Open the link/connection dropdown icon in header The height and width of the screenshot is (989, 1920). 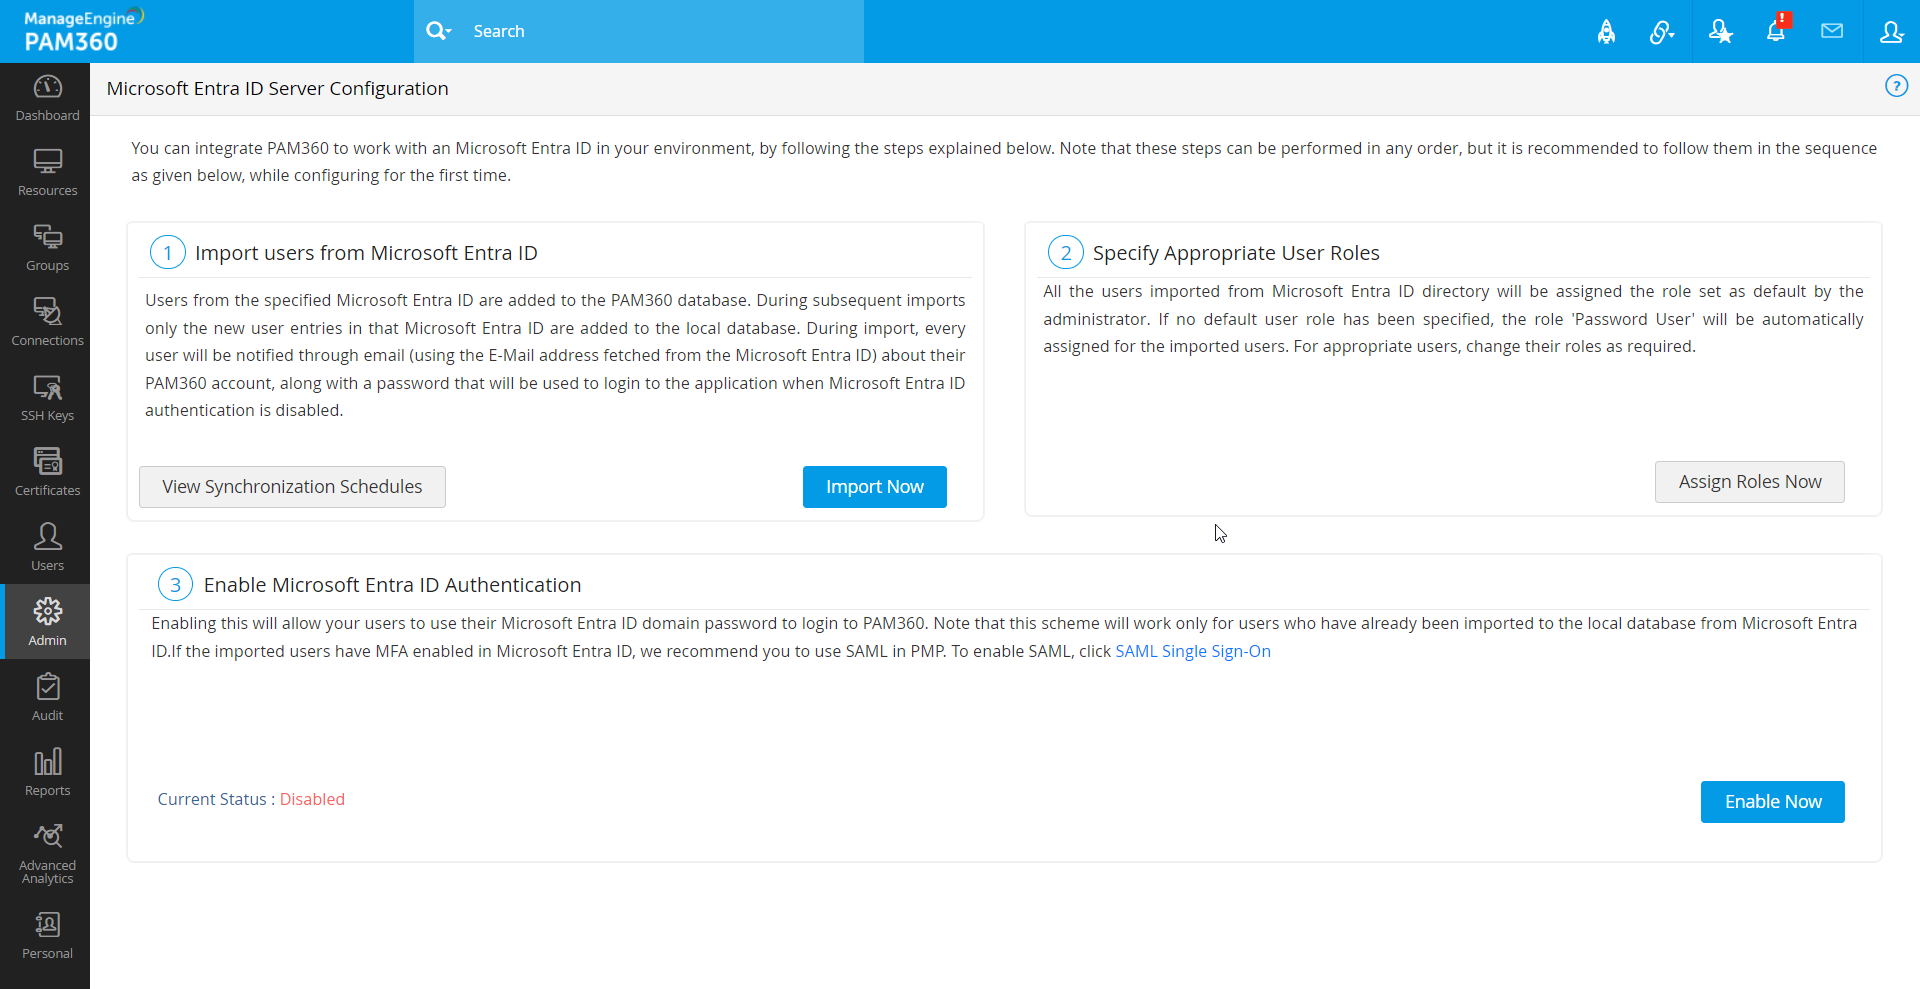1662,32
